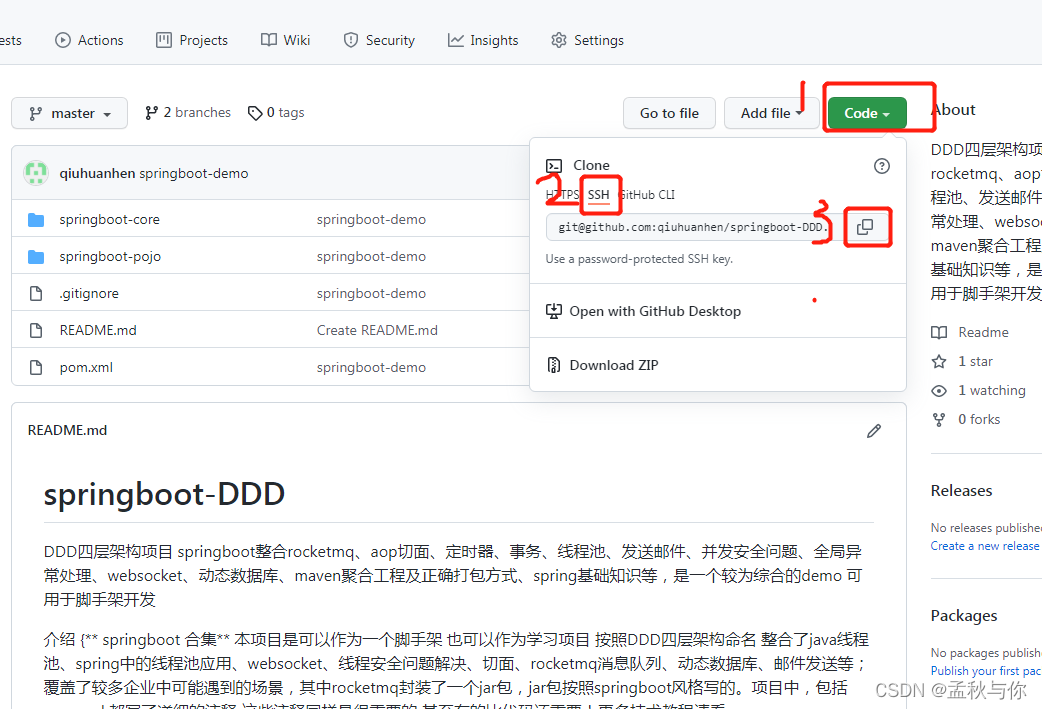Edit README with the pencil icon
Viewport: 1042px width, 709px height.
point(874,431)
